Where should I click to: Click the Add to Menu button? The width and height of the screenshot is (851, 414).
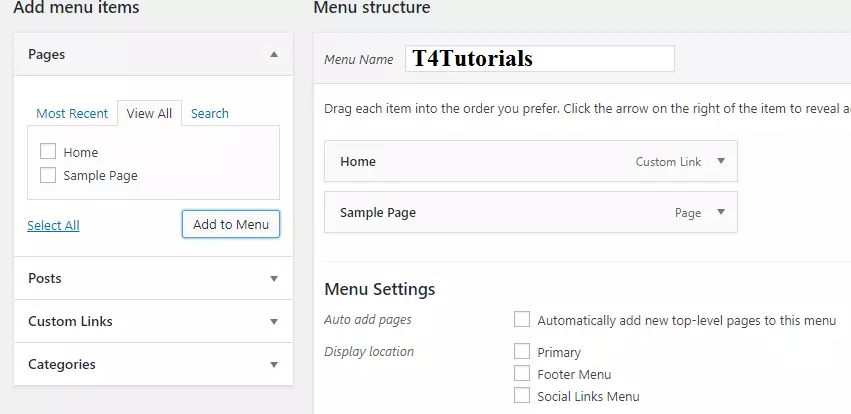(231, 224)
